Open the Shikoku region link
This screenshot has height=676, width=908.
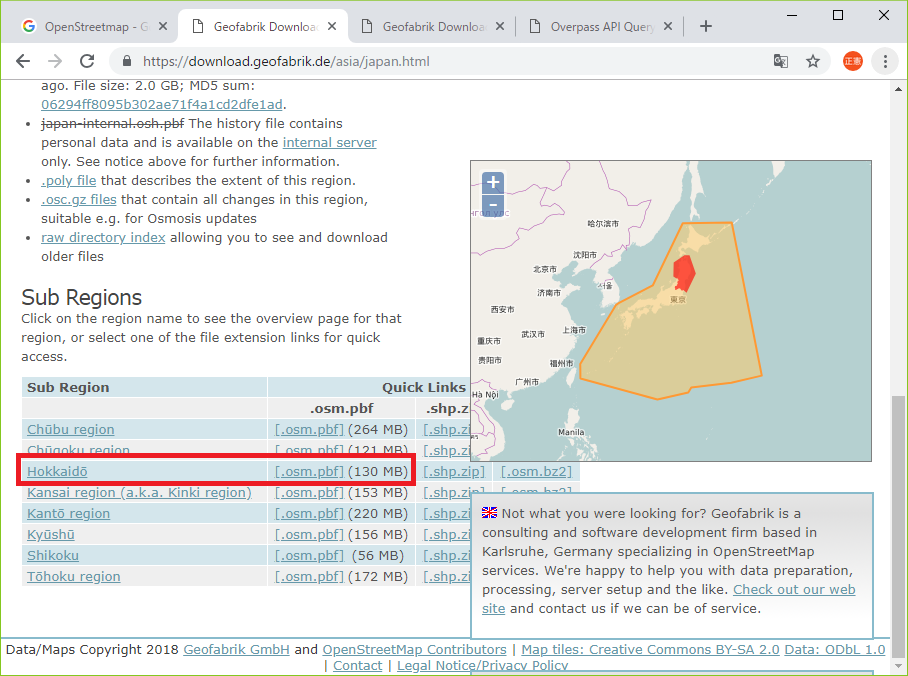coord(53,556)
